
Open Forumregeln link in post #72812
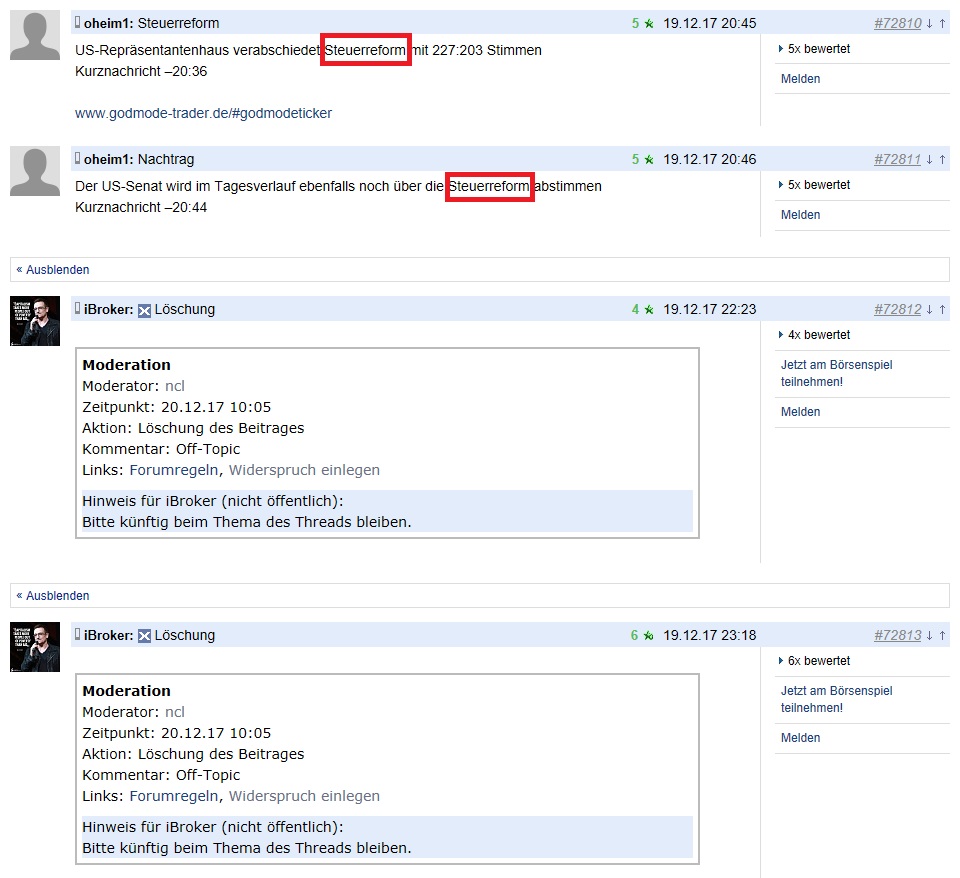pyautogui.click(x=174, y=470)
